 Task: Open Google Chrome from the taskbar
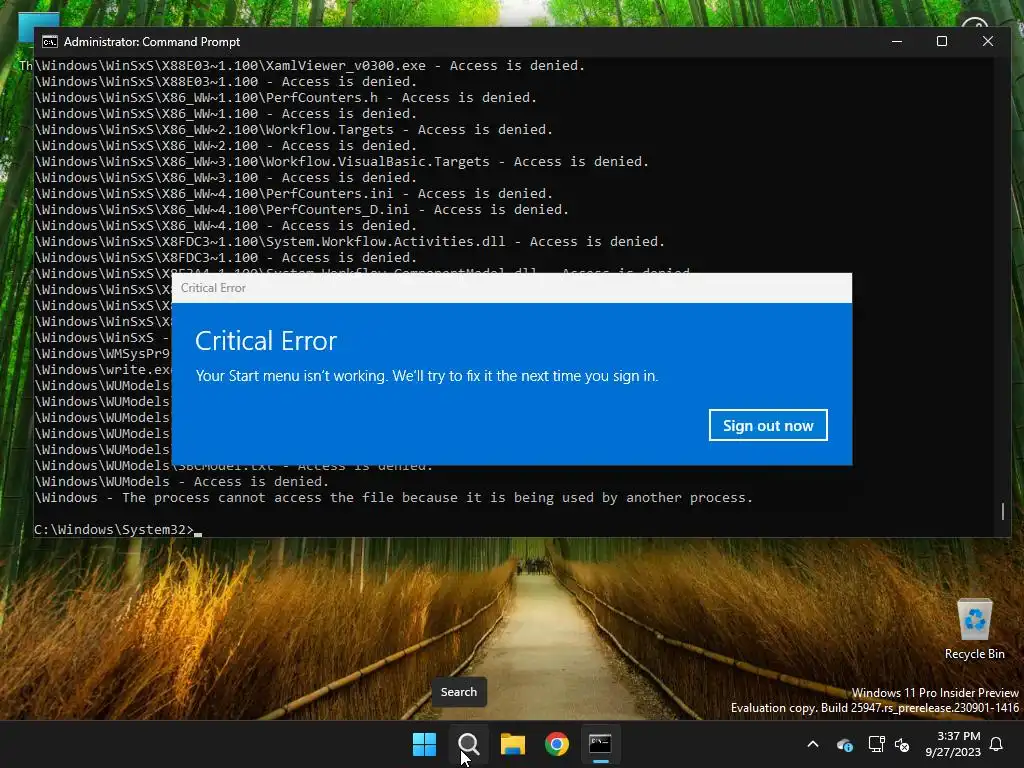556,744
